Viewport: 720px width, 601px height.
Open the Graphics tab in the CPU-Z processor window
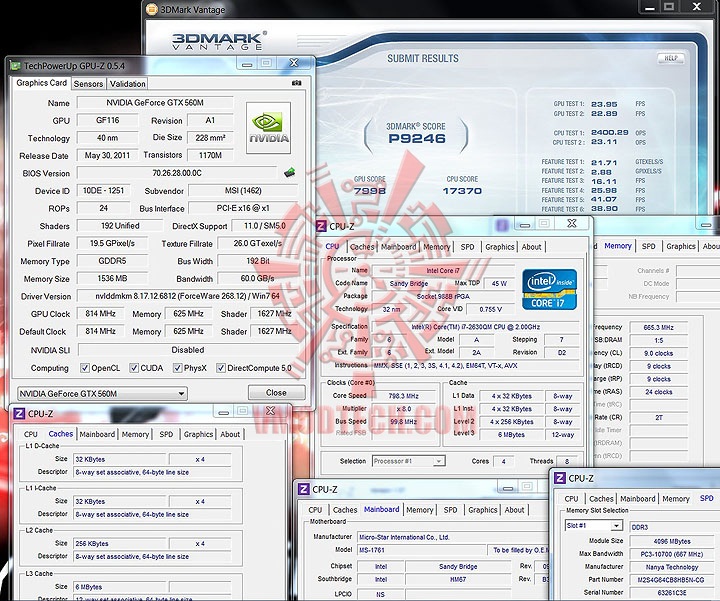500,247
